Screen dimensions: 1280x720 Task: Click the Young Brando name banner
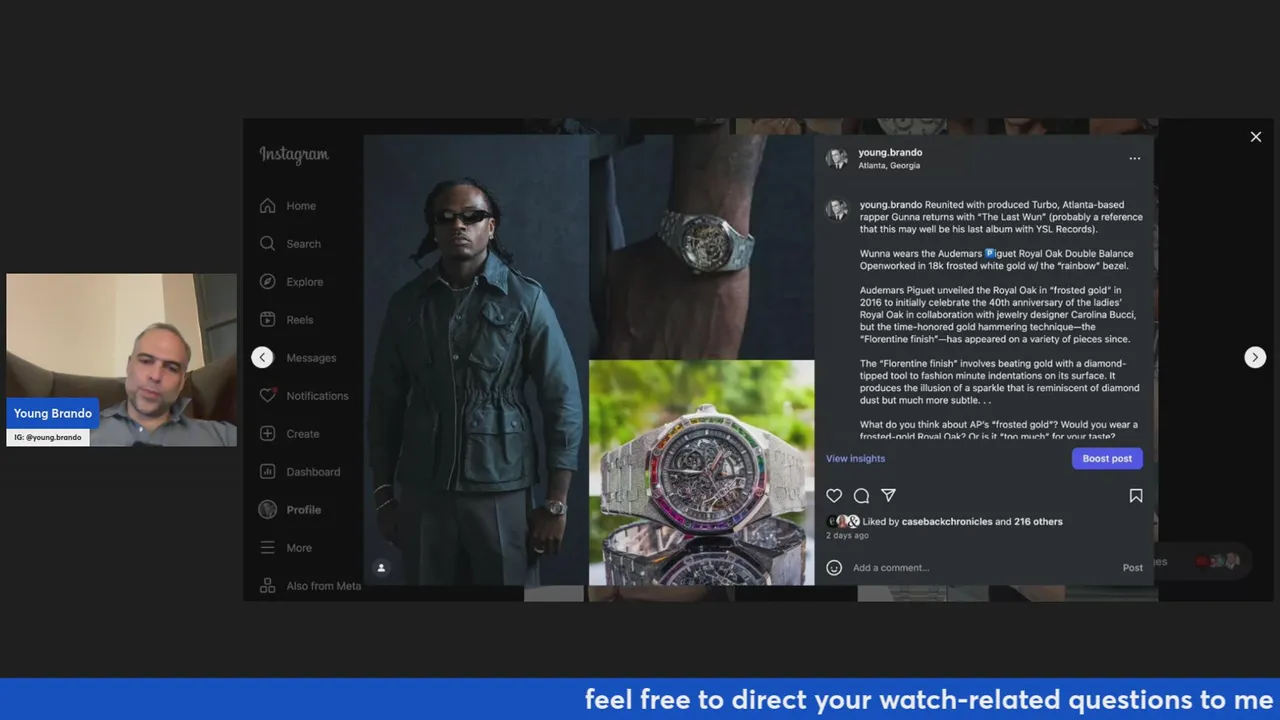pos(53,413)
